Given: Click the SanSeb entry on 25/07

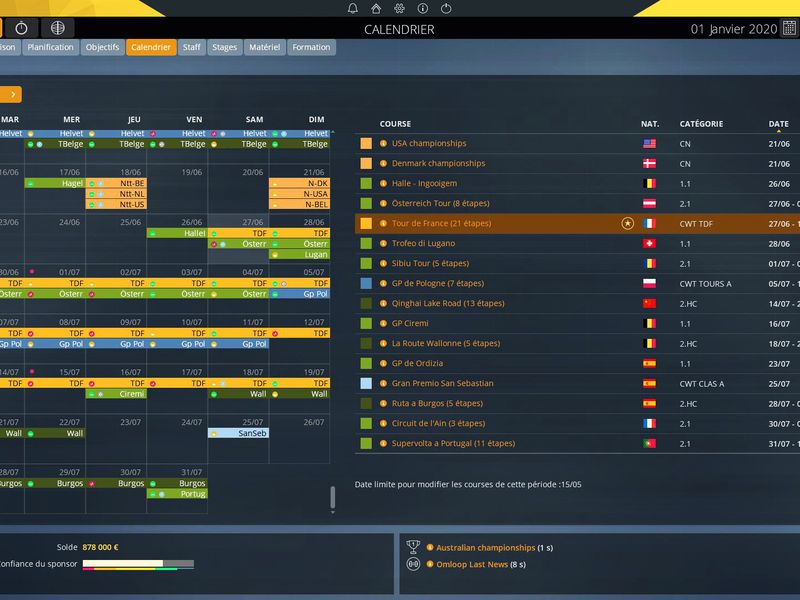Looking at the screenshot, I should 238,433.
